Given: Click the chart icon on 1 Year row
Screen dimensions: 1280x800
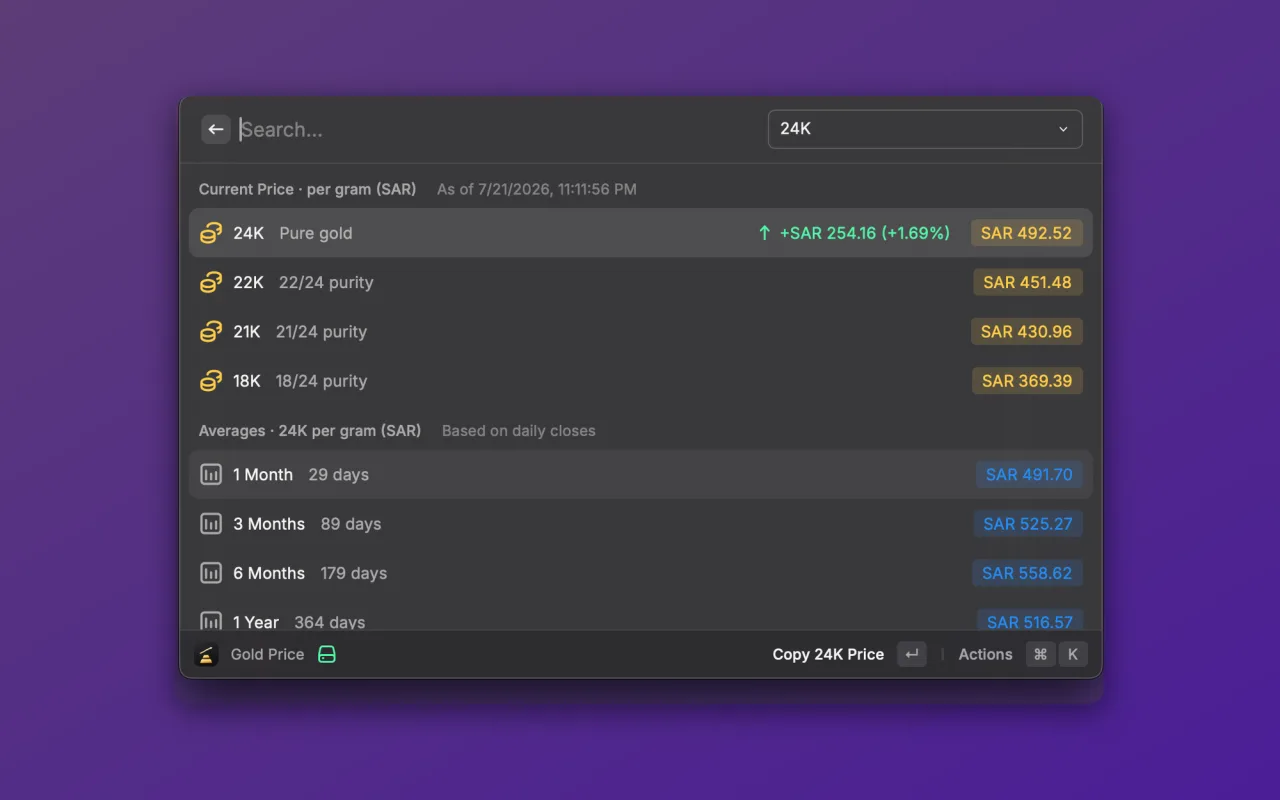Looking at the screenshot, I should tap(211, 621).
